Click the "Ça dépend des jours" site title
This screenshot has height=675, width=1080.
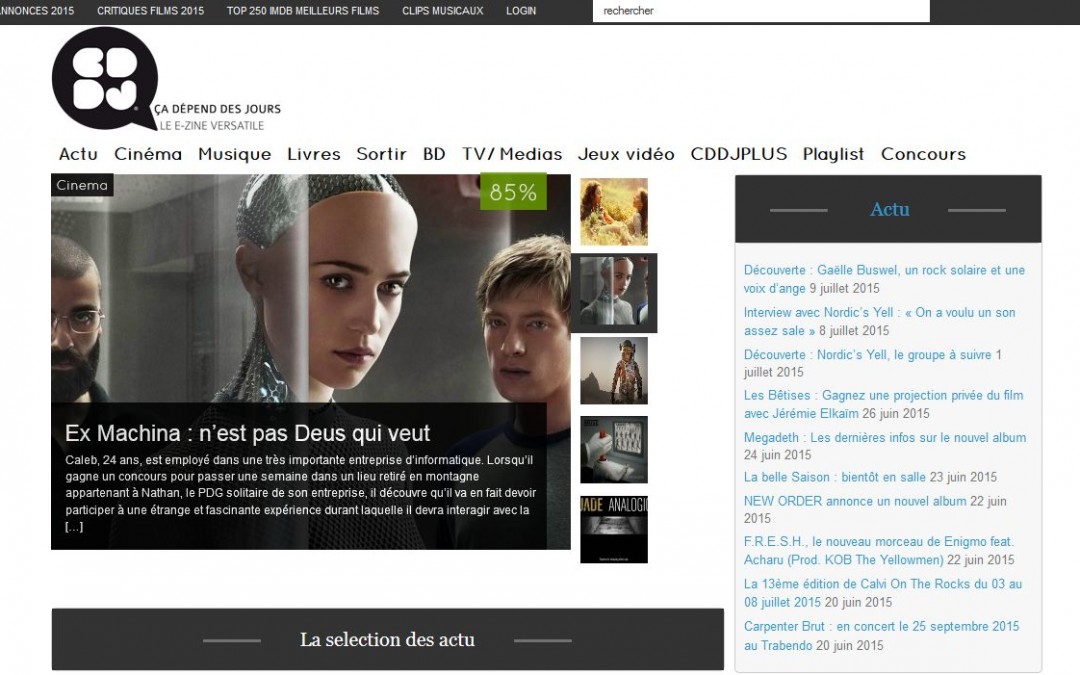point(217,109)
